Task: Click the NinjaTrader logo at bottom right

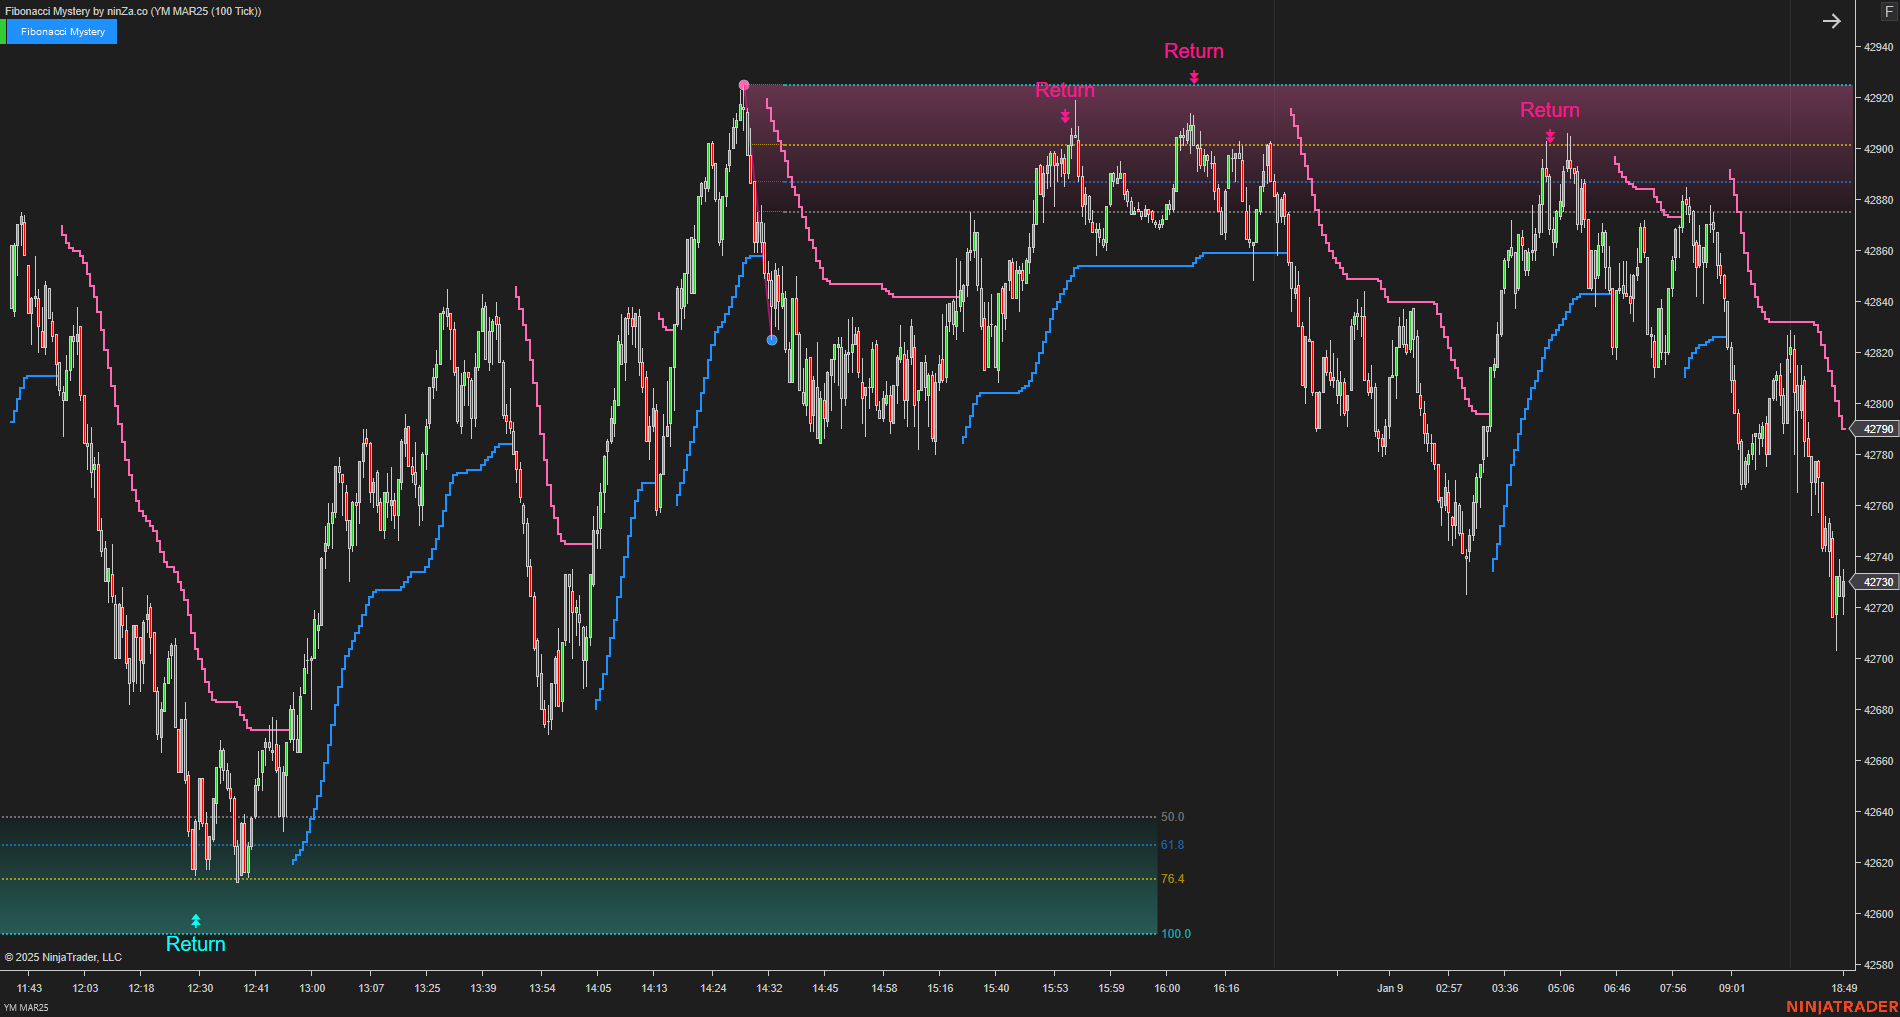Action: 1844,1007
